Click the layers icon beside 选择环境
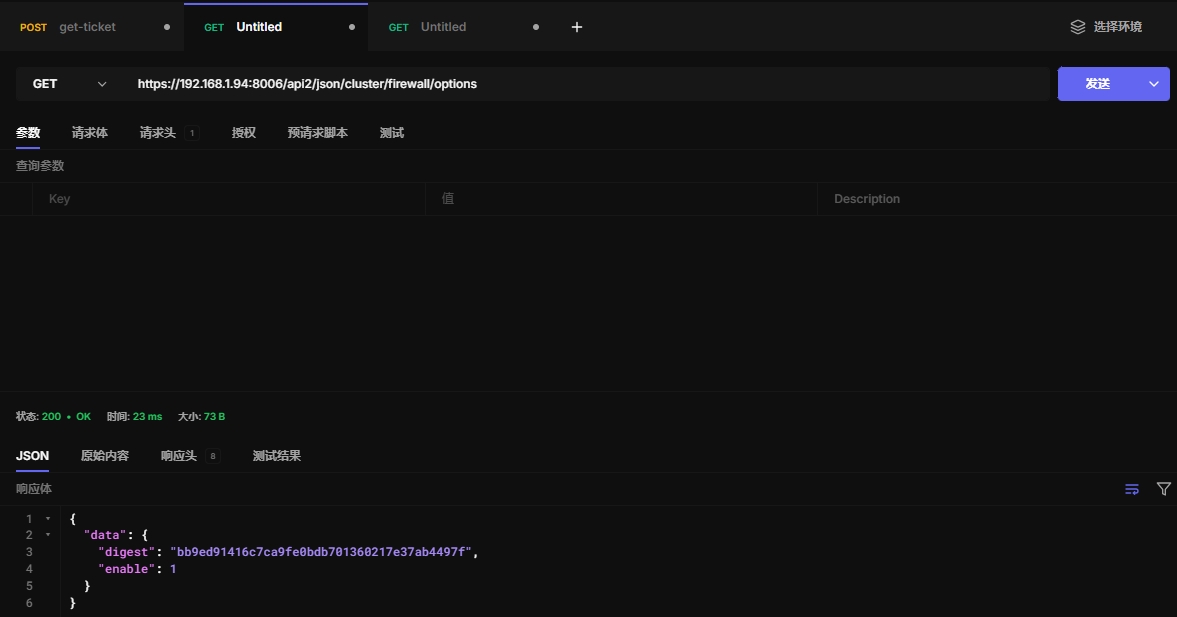 (x=1077, y=27)
